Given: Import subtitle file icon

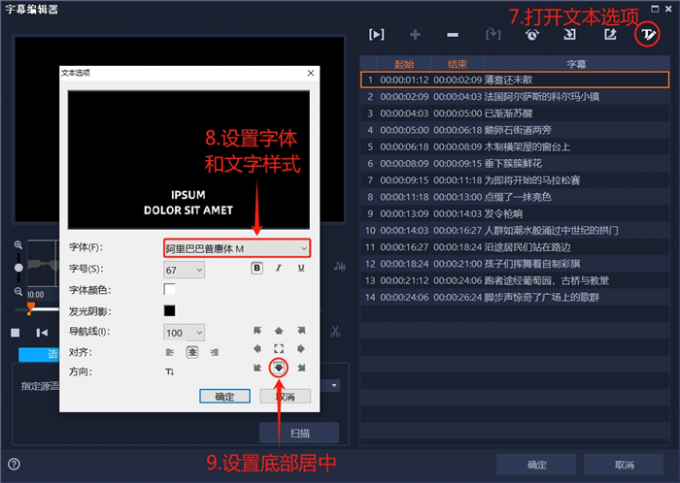Looking at the screenshot, I should 569,34.
